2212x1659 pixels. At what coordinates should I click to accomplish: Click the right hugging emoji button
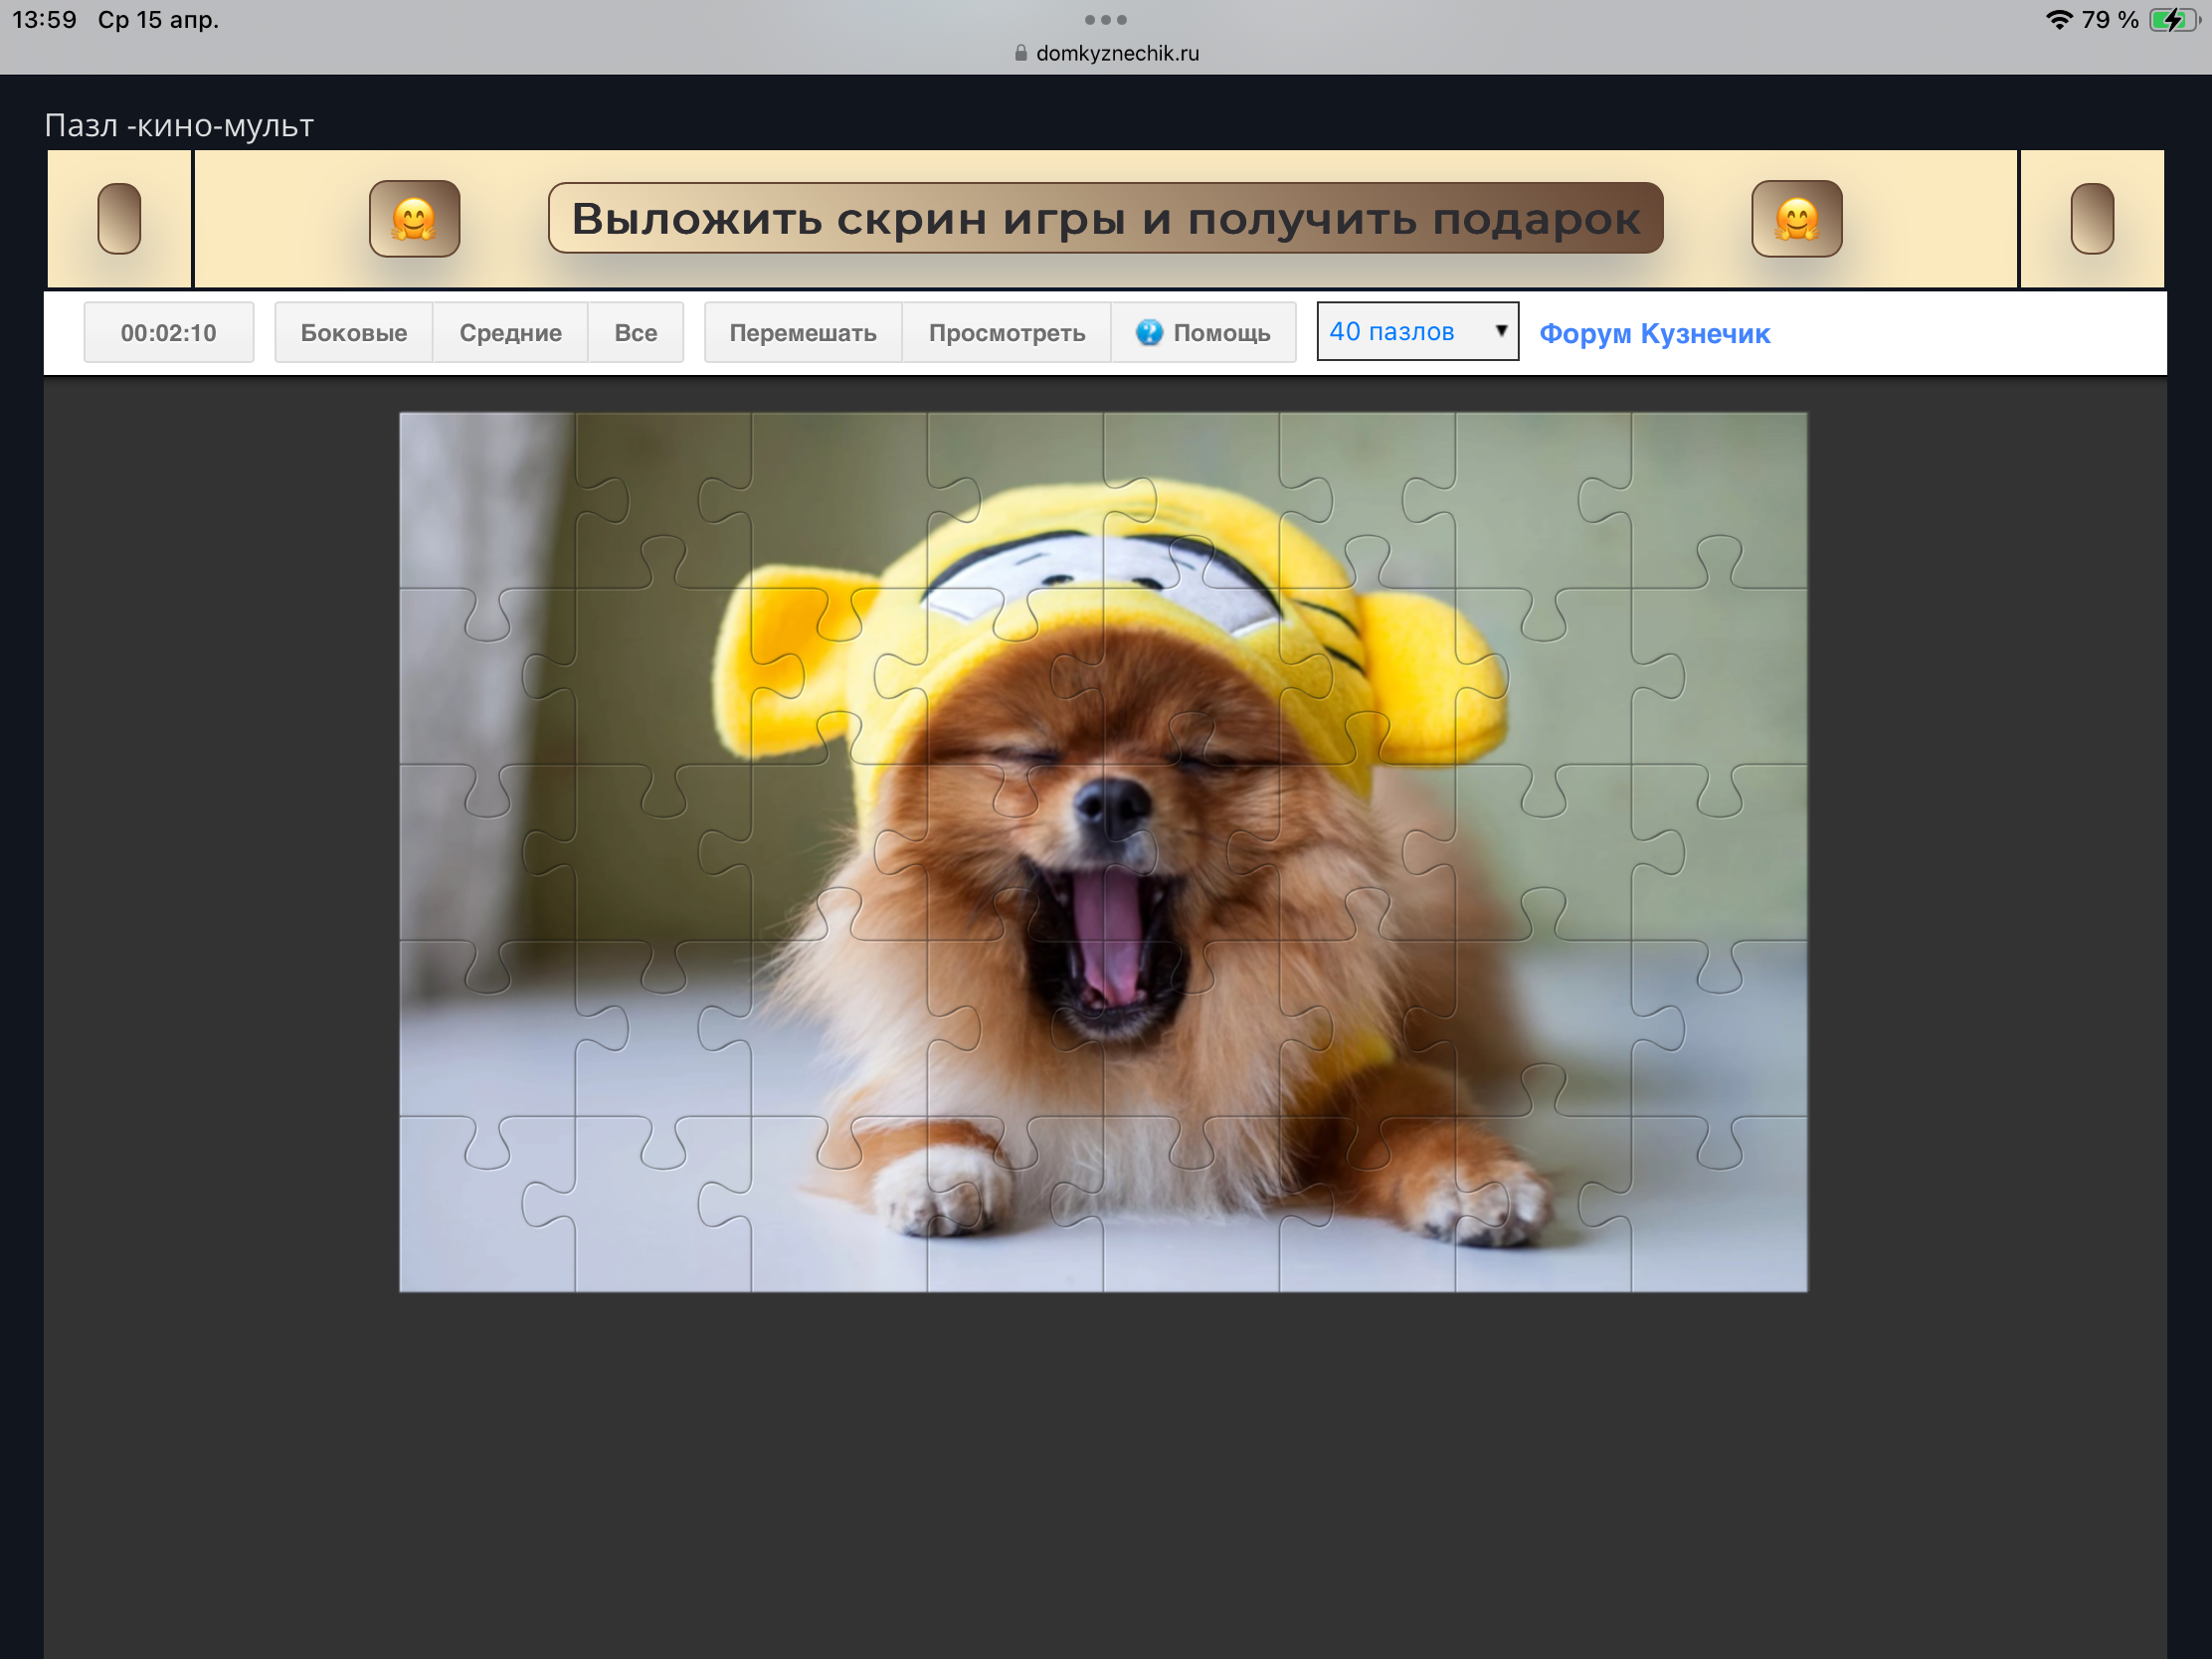[x=1796, y=219]
